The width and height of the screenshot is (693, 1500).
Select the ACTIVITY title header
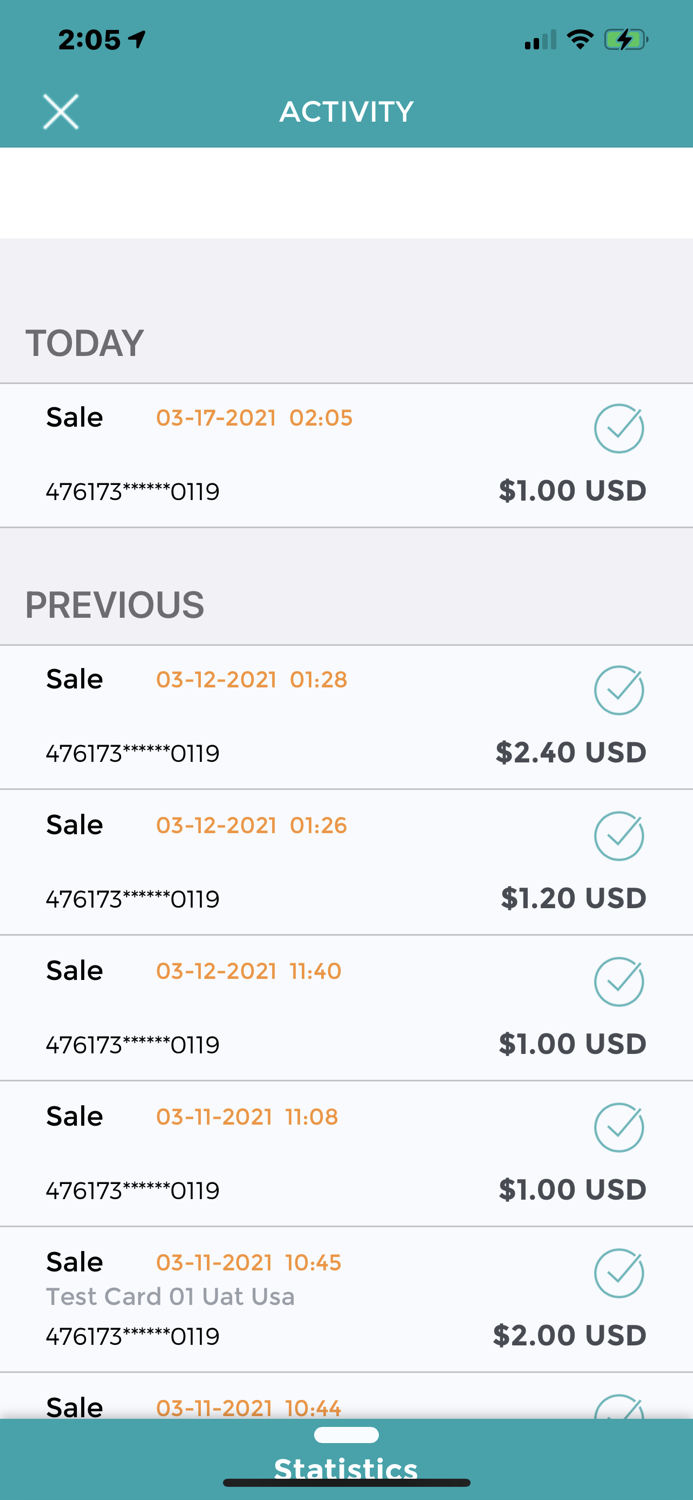pos(346,111)
